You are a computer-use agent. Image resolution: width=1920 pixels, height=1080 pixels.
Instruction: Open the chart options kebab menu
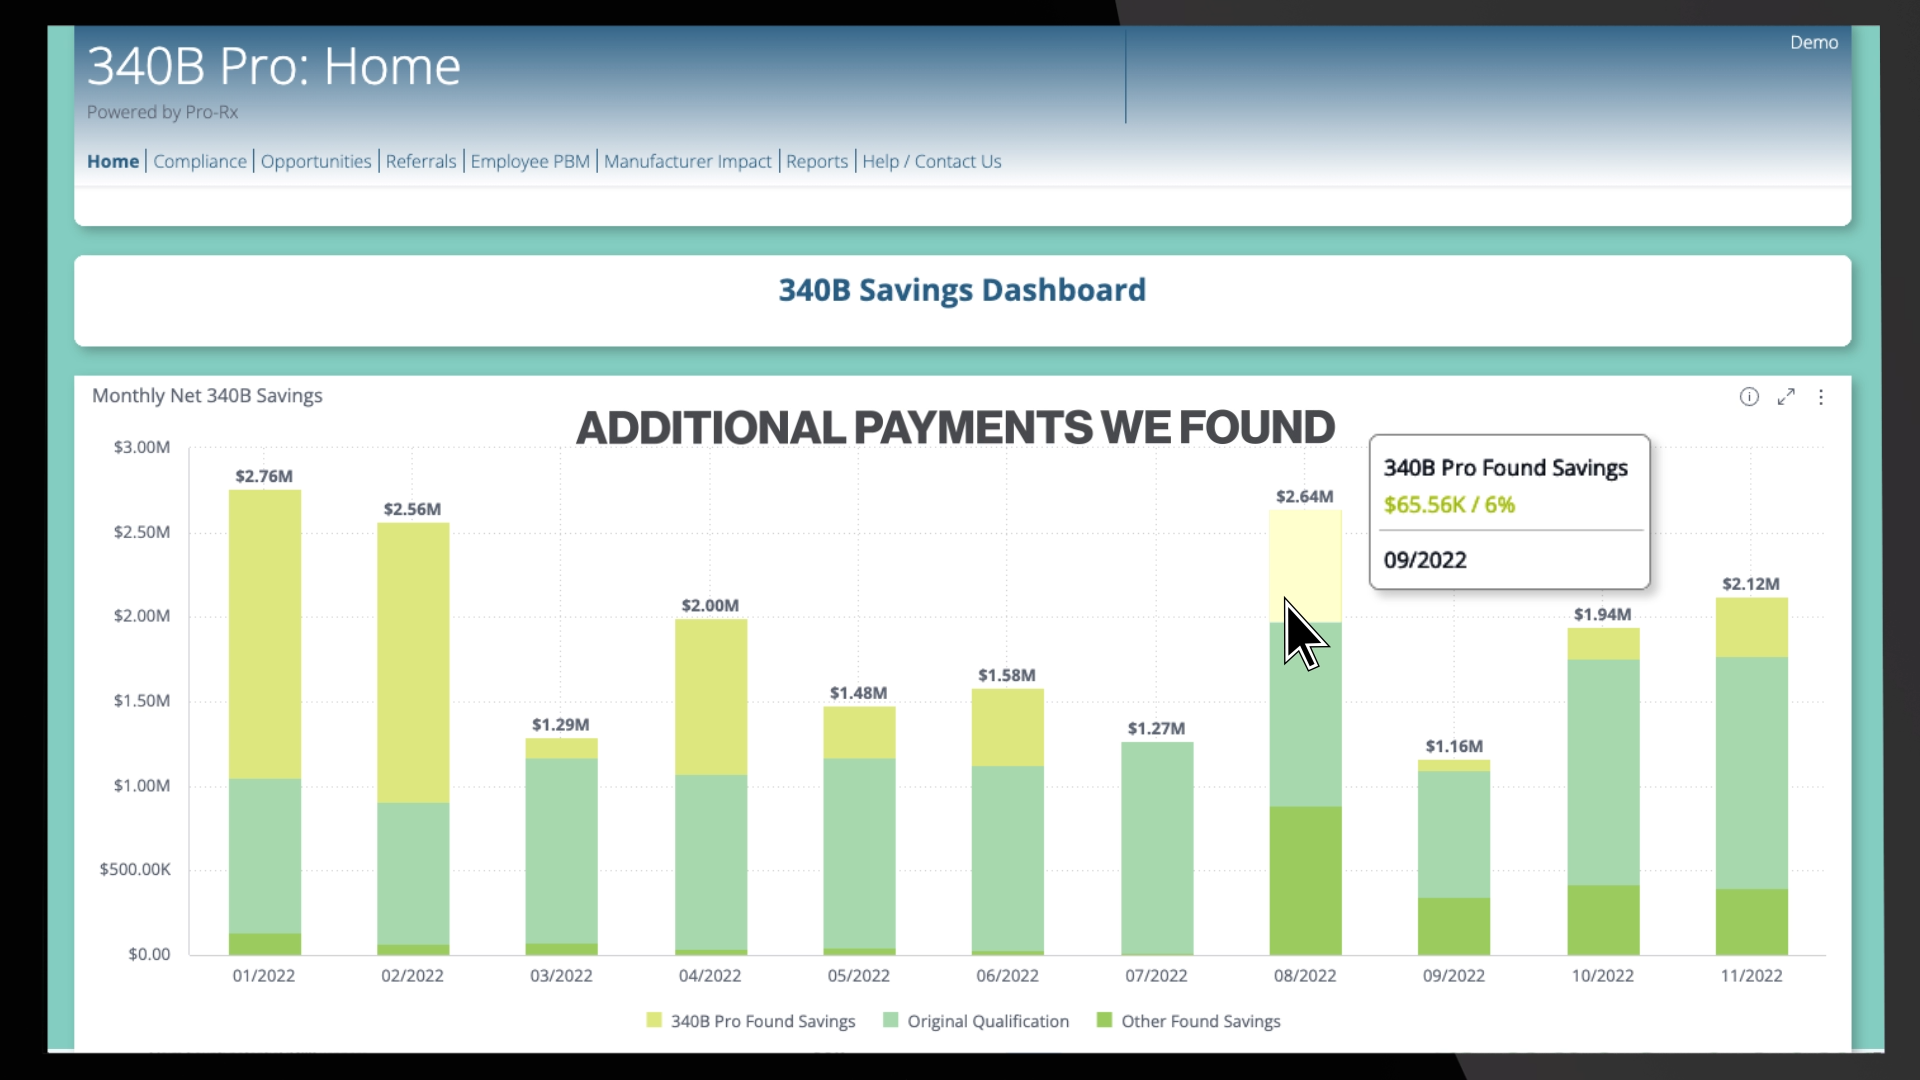[x=1821, y=397]
